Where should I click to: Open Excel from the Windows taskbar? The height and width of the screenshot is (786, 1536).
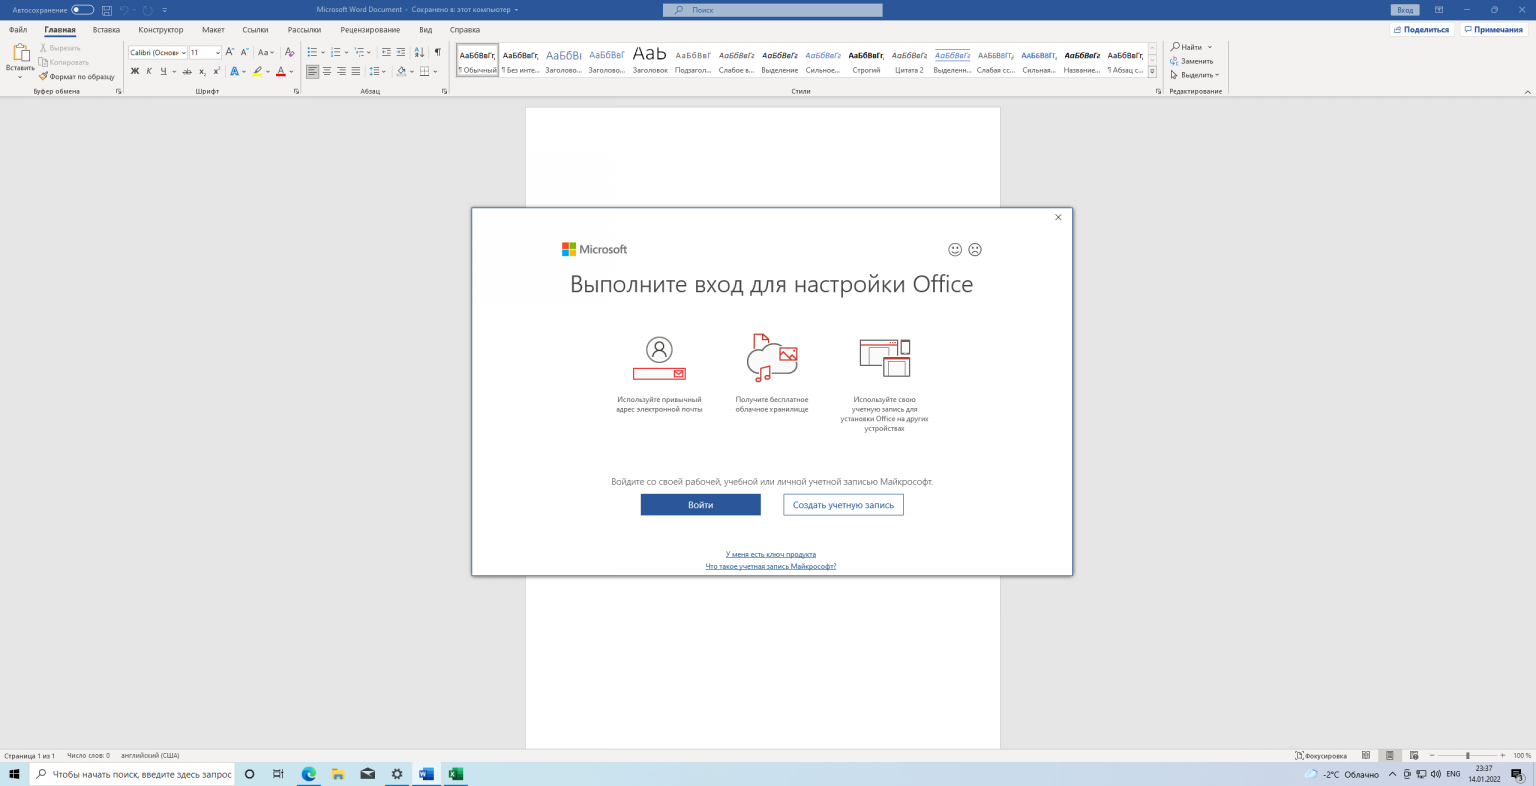click(455, 774)
